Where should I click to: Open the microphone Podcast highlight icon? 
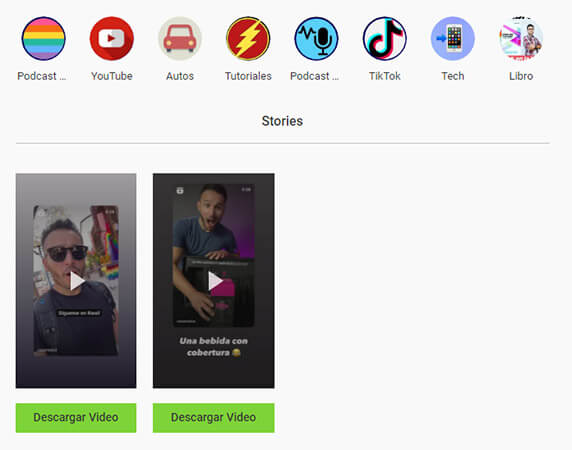(316, 39)
